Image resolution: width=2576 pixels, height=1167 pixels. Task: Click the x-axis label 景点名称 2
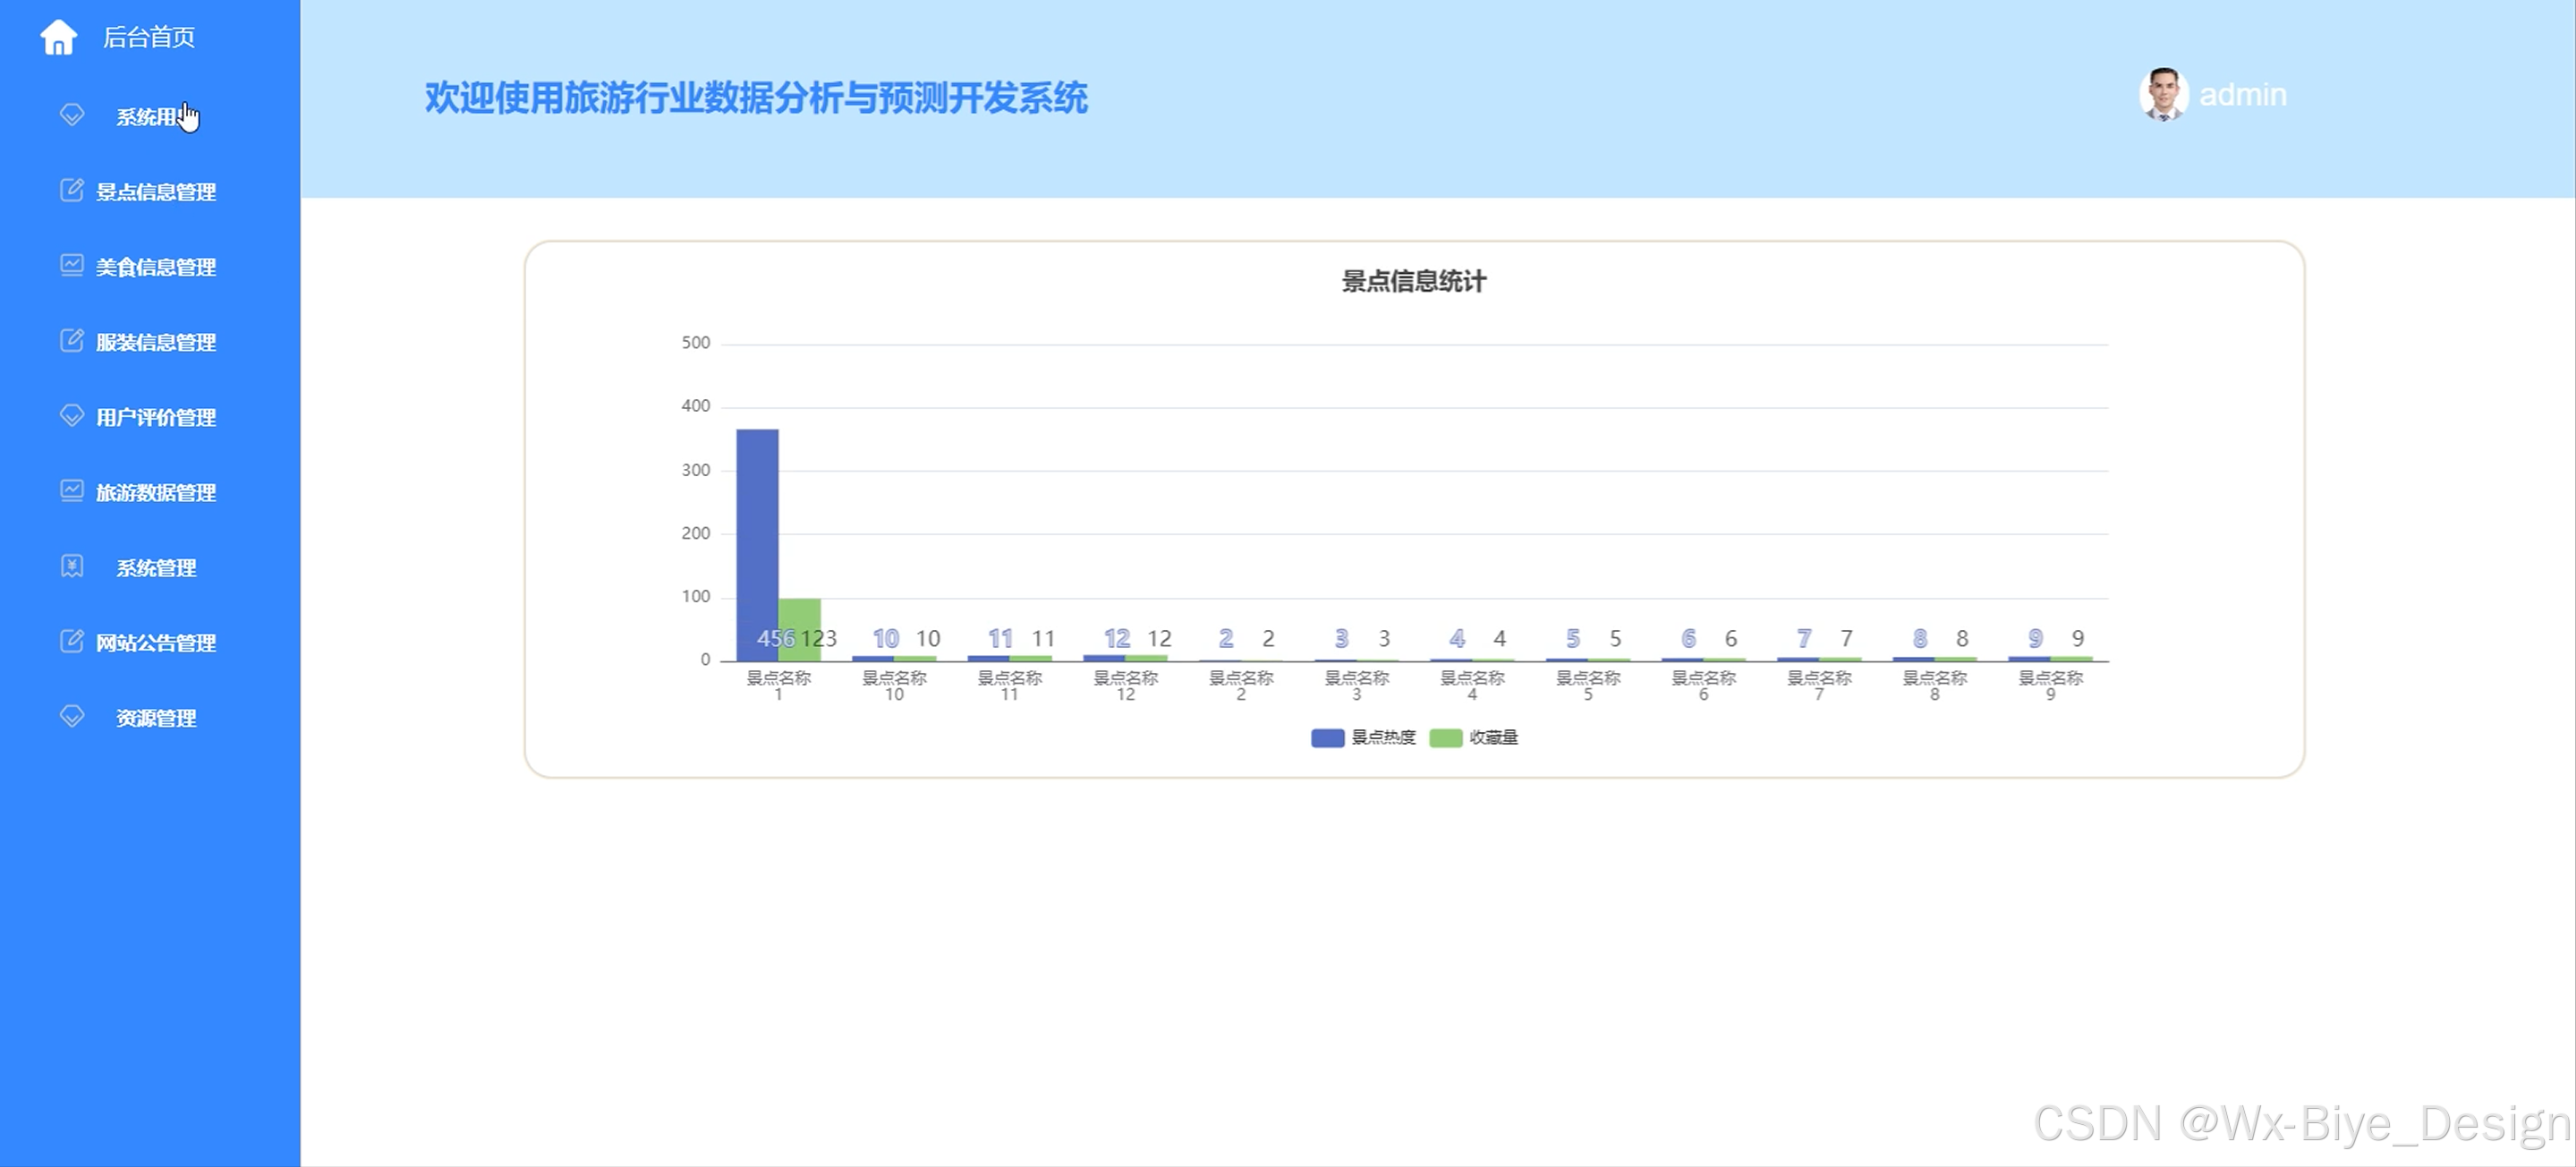point(1241,686)
